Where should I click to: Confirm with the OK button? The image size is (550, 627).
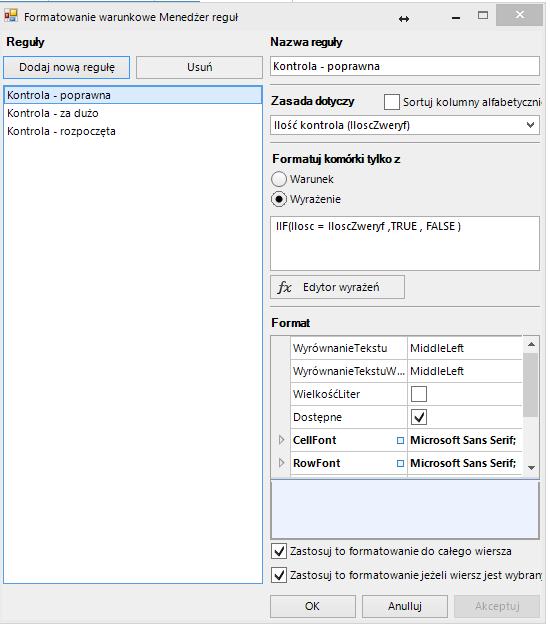(312, 606)
